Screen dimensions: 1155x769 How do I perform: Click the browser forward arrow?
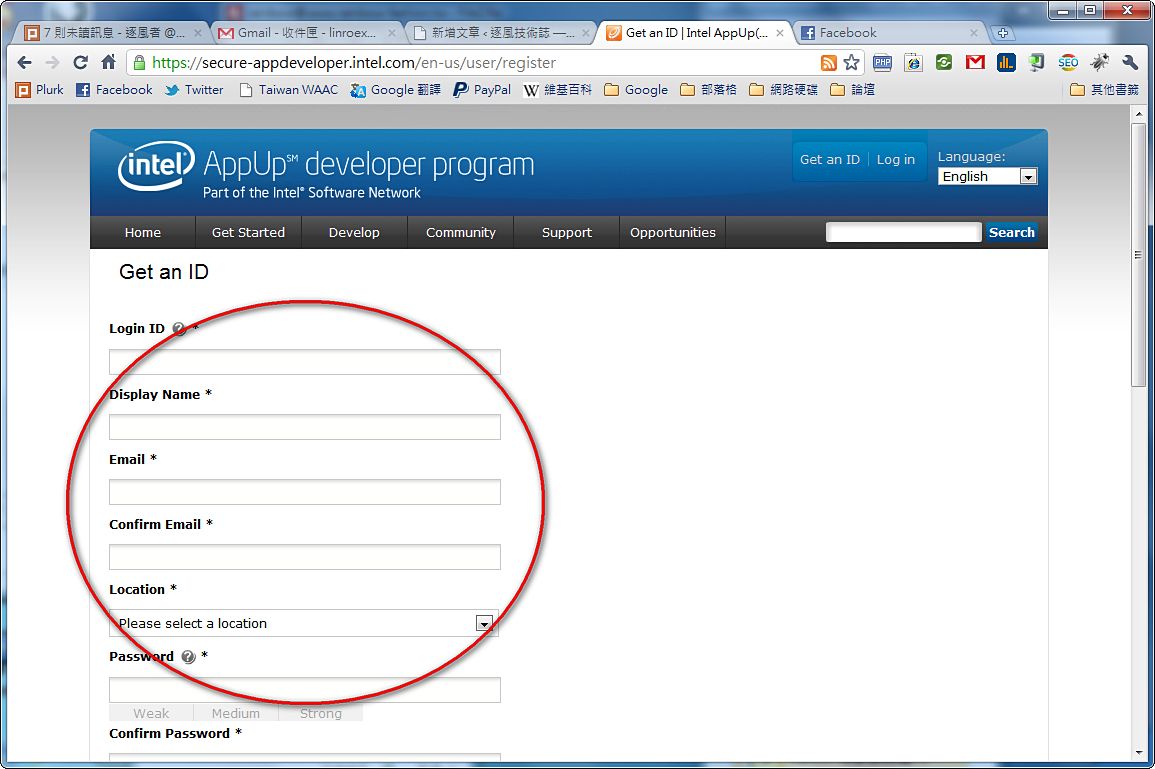[52, 63]
